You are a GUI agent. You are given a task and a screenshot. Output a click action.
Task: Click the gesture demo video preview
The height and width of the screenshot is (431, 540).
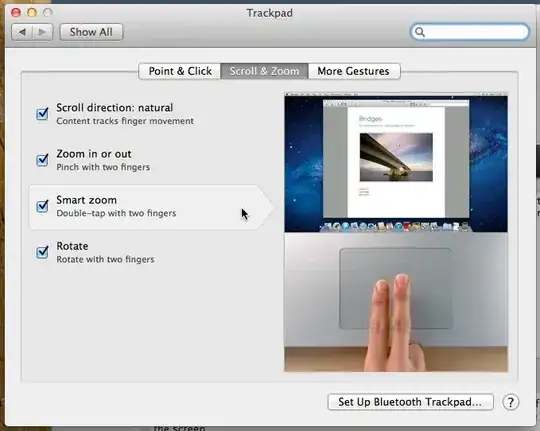click(x=396, y=232)
